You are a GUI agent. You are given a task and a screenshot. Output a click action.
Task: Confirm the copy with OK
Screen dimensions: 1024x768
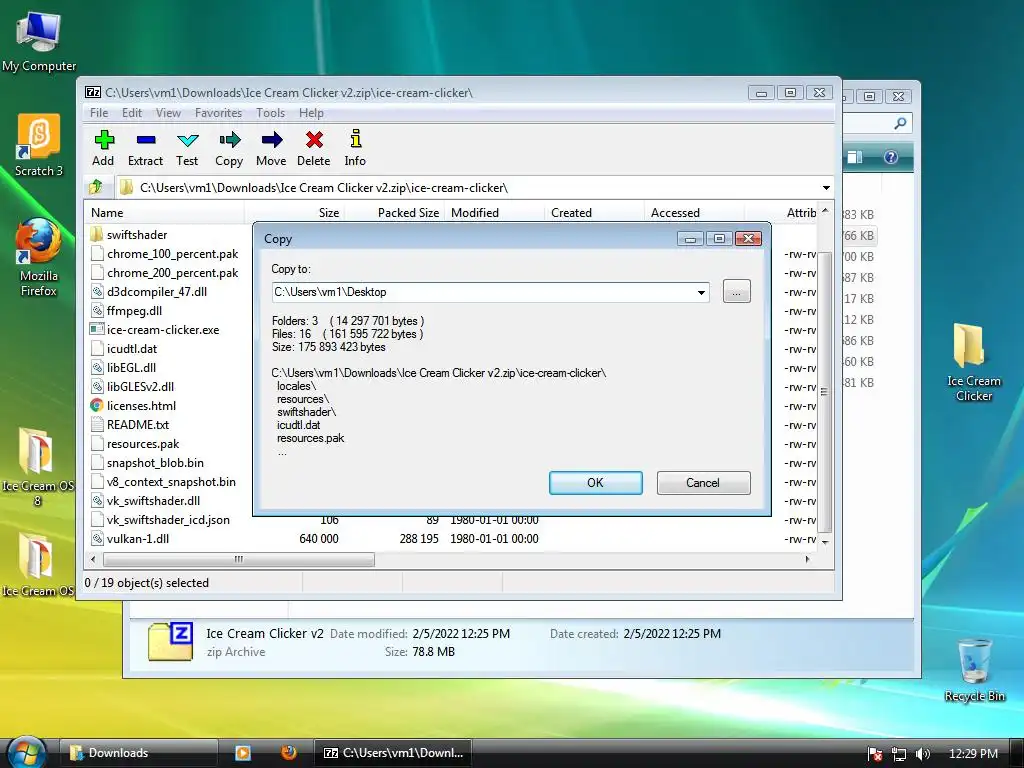click(596, 483)
